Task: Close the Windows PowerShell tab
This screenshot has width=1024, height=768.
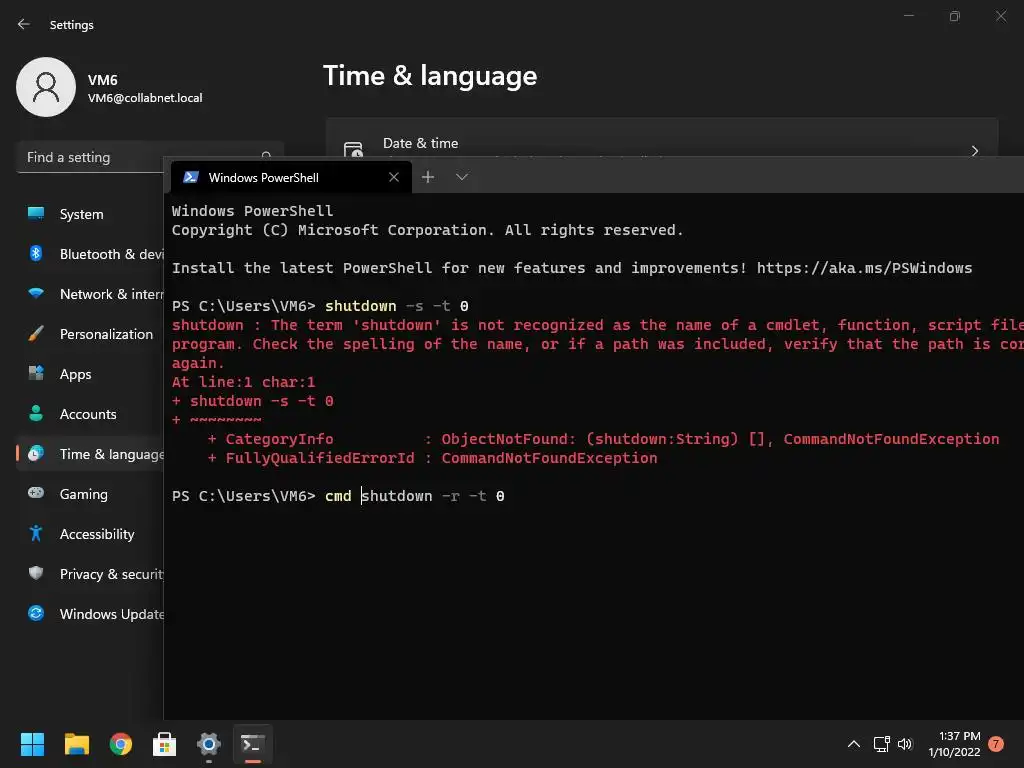Action: click(x=394, y=177)
